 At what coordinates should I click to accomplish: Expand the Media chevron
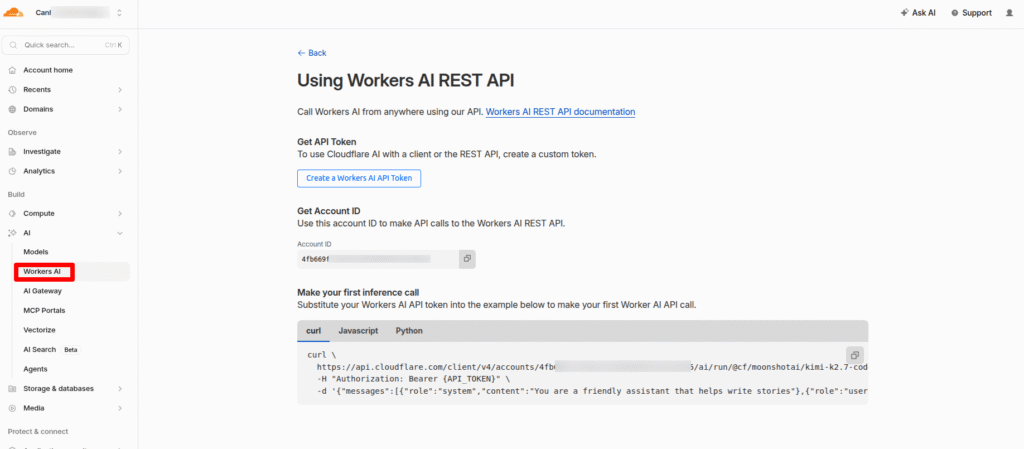(x=120, y=409)
